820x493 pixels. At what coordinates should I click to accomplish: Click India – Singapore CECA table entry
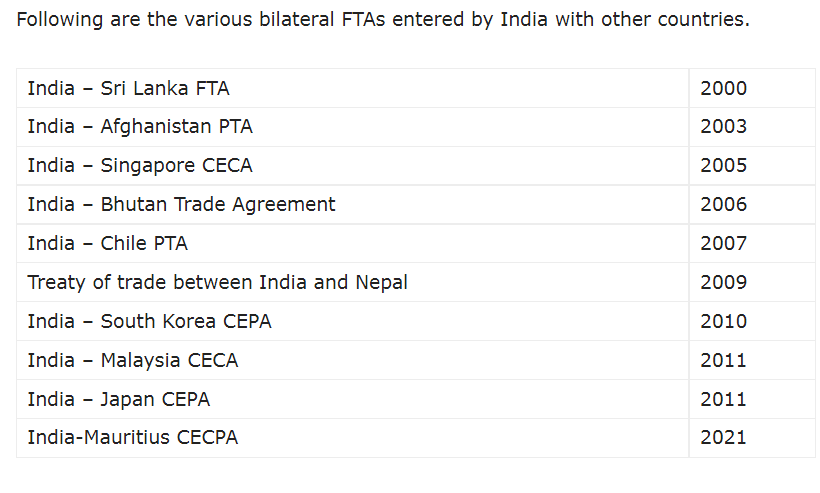(140, 166)
